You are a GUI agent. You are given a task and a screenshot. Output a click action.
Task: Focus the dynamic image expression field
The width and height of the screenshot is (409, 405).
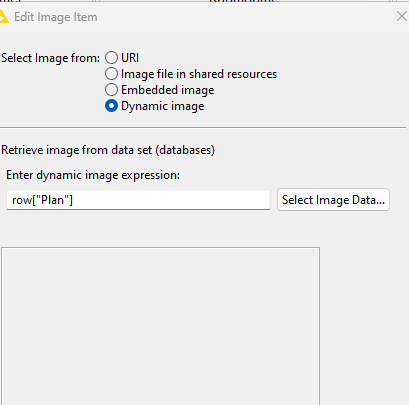(138, 200)
